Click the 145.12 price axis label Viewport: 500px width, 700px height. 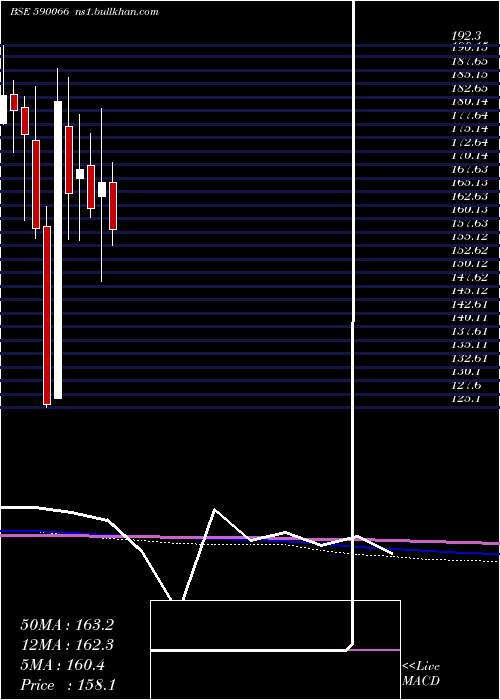[x=469, y=291]
